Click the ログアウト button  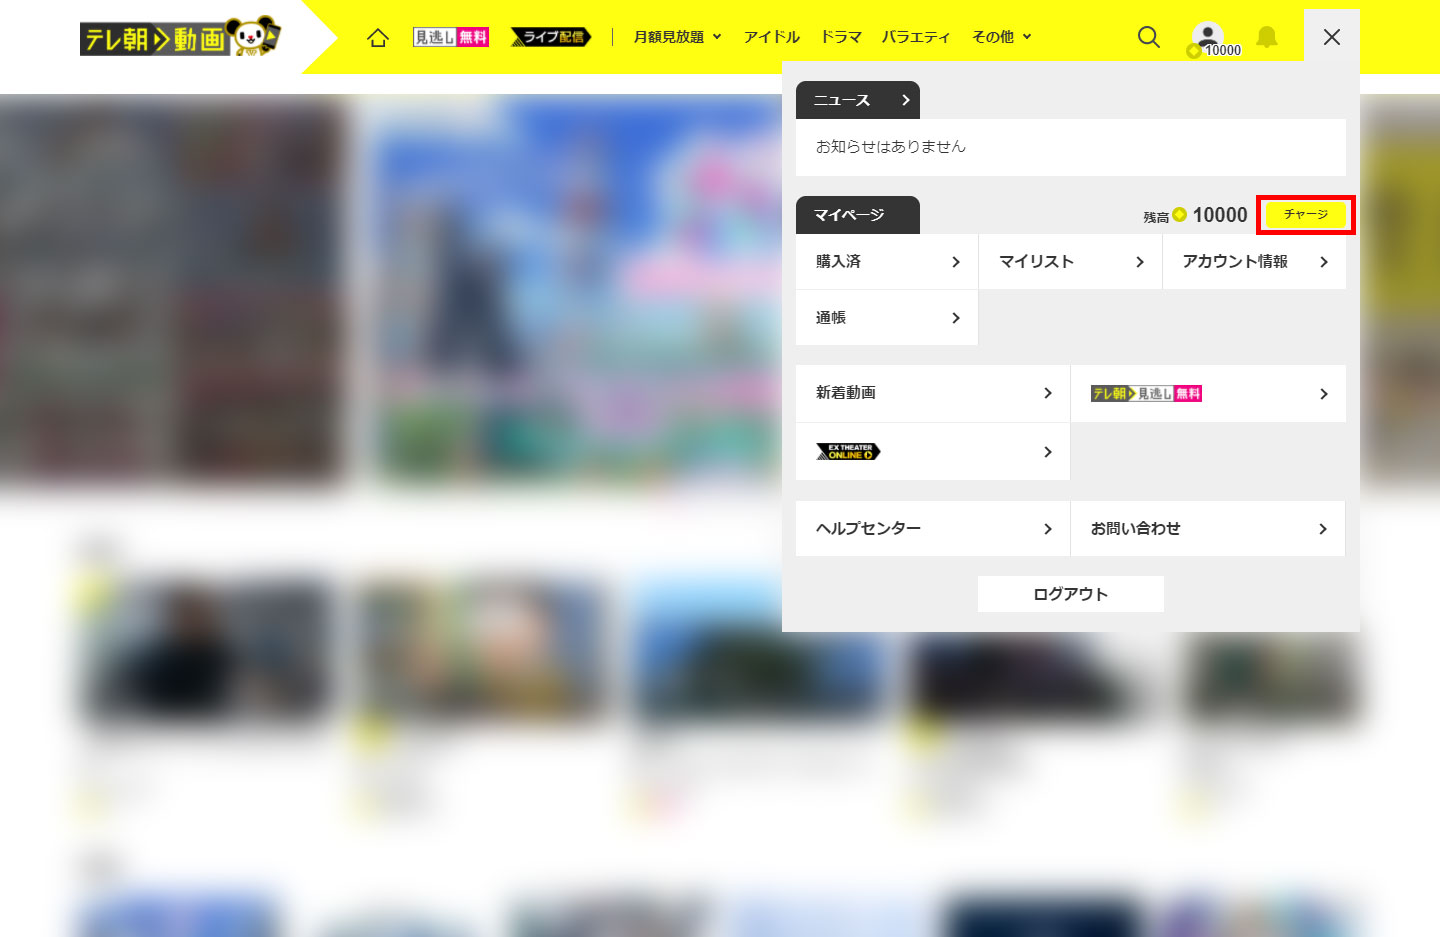[1070, 594]
